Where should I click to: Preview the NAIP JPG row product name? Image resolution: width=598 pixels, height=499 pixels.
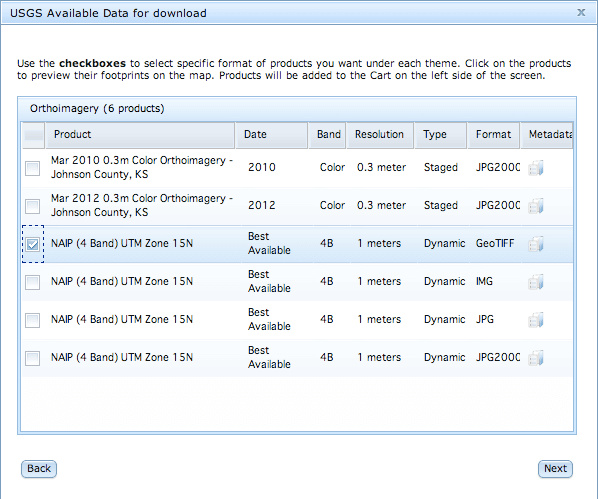pos(122,319)
